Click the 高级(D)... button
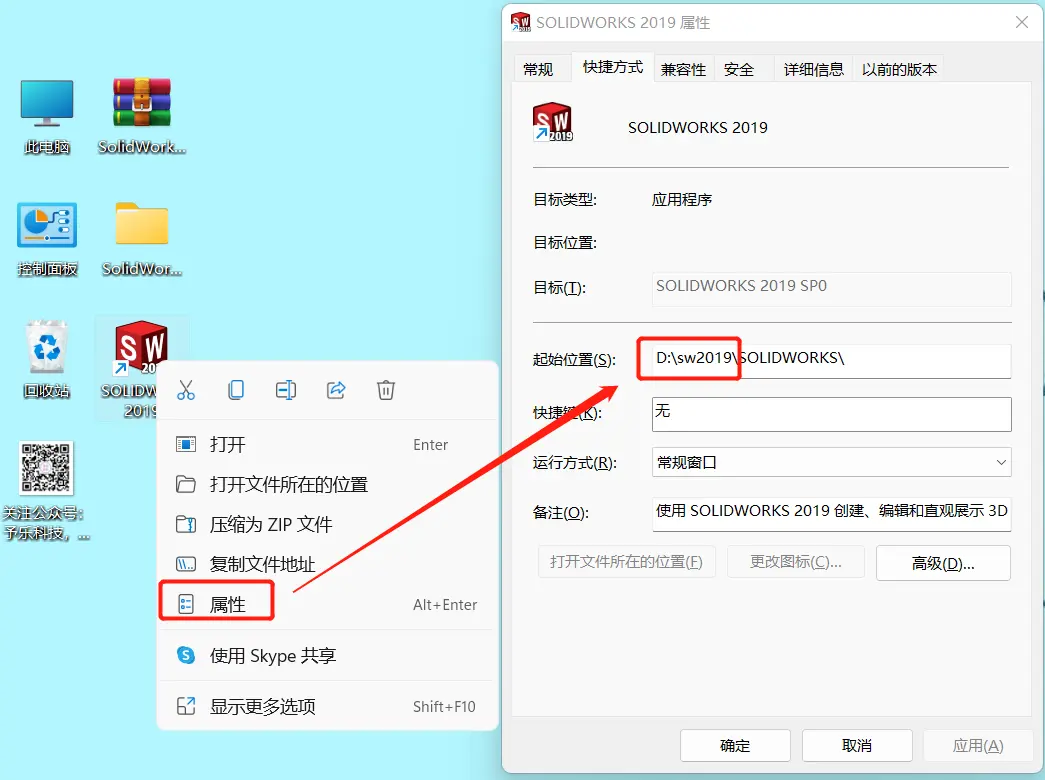Image resolution: width=1045 pixels, height=780 pixels. pos(943,563)
